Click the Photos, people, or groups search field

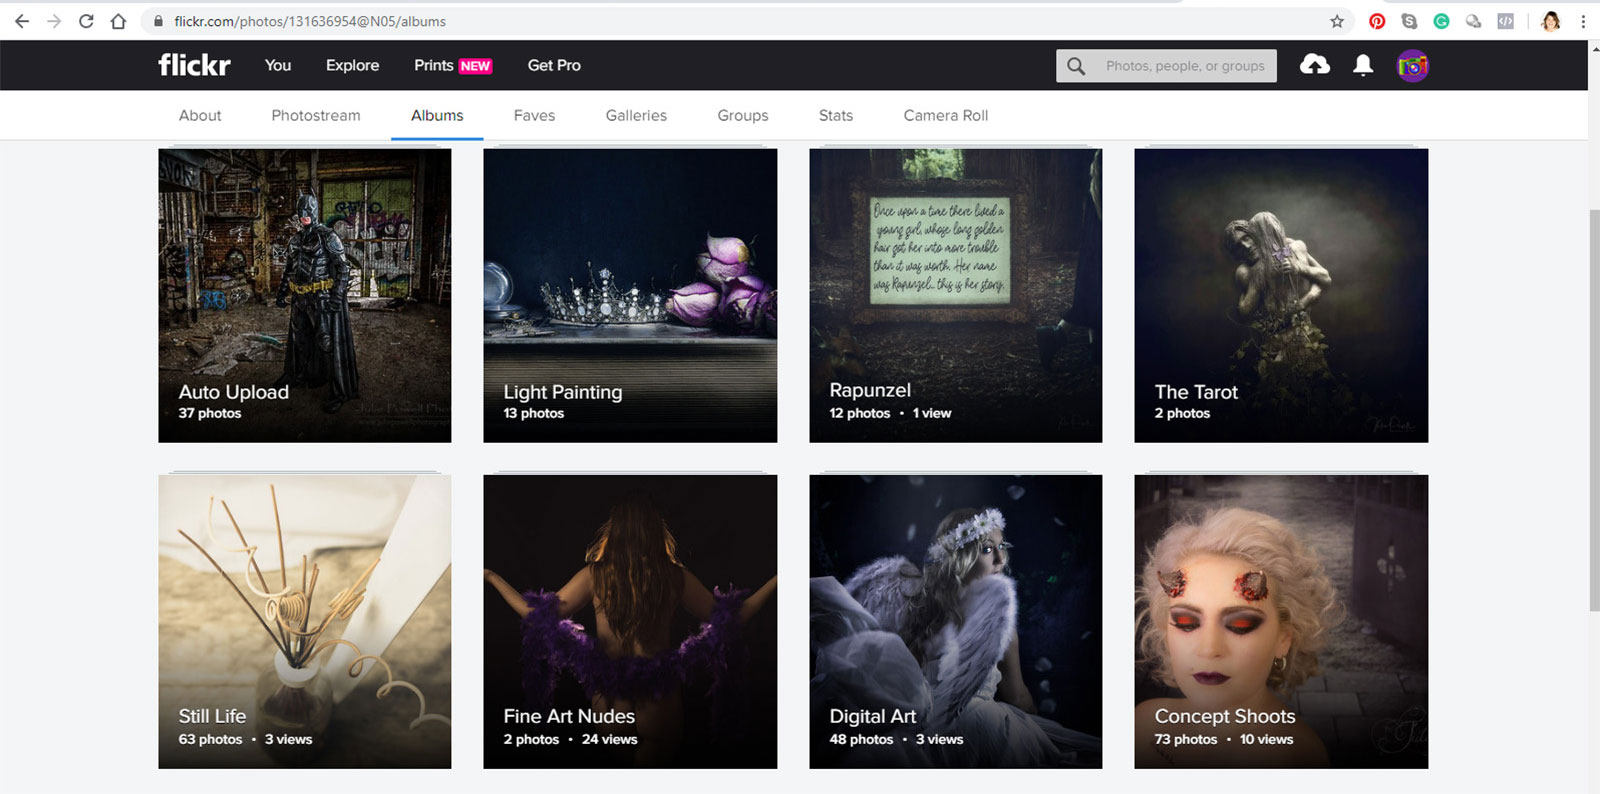pos(1184,66)
